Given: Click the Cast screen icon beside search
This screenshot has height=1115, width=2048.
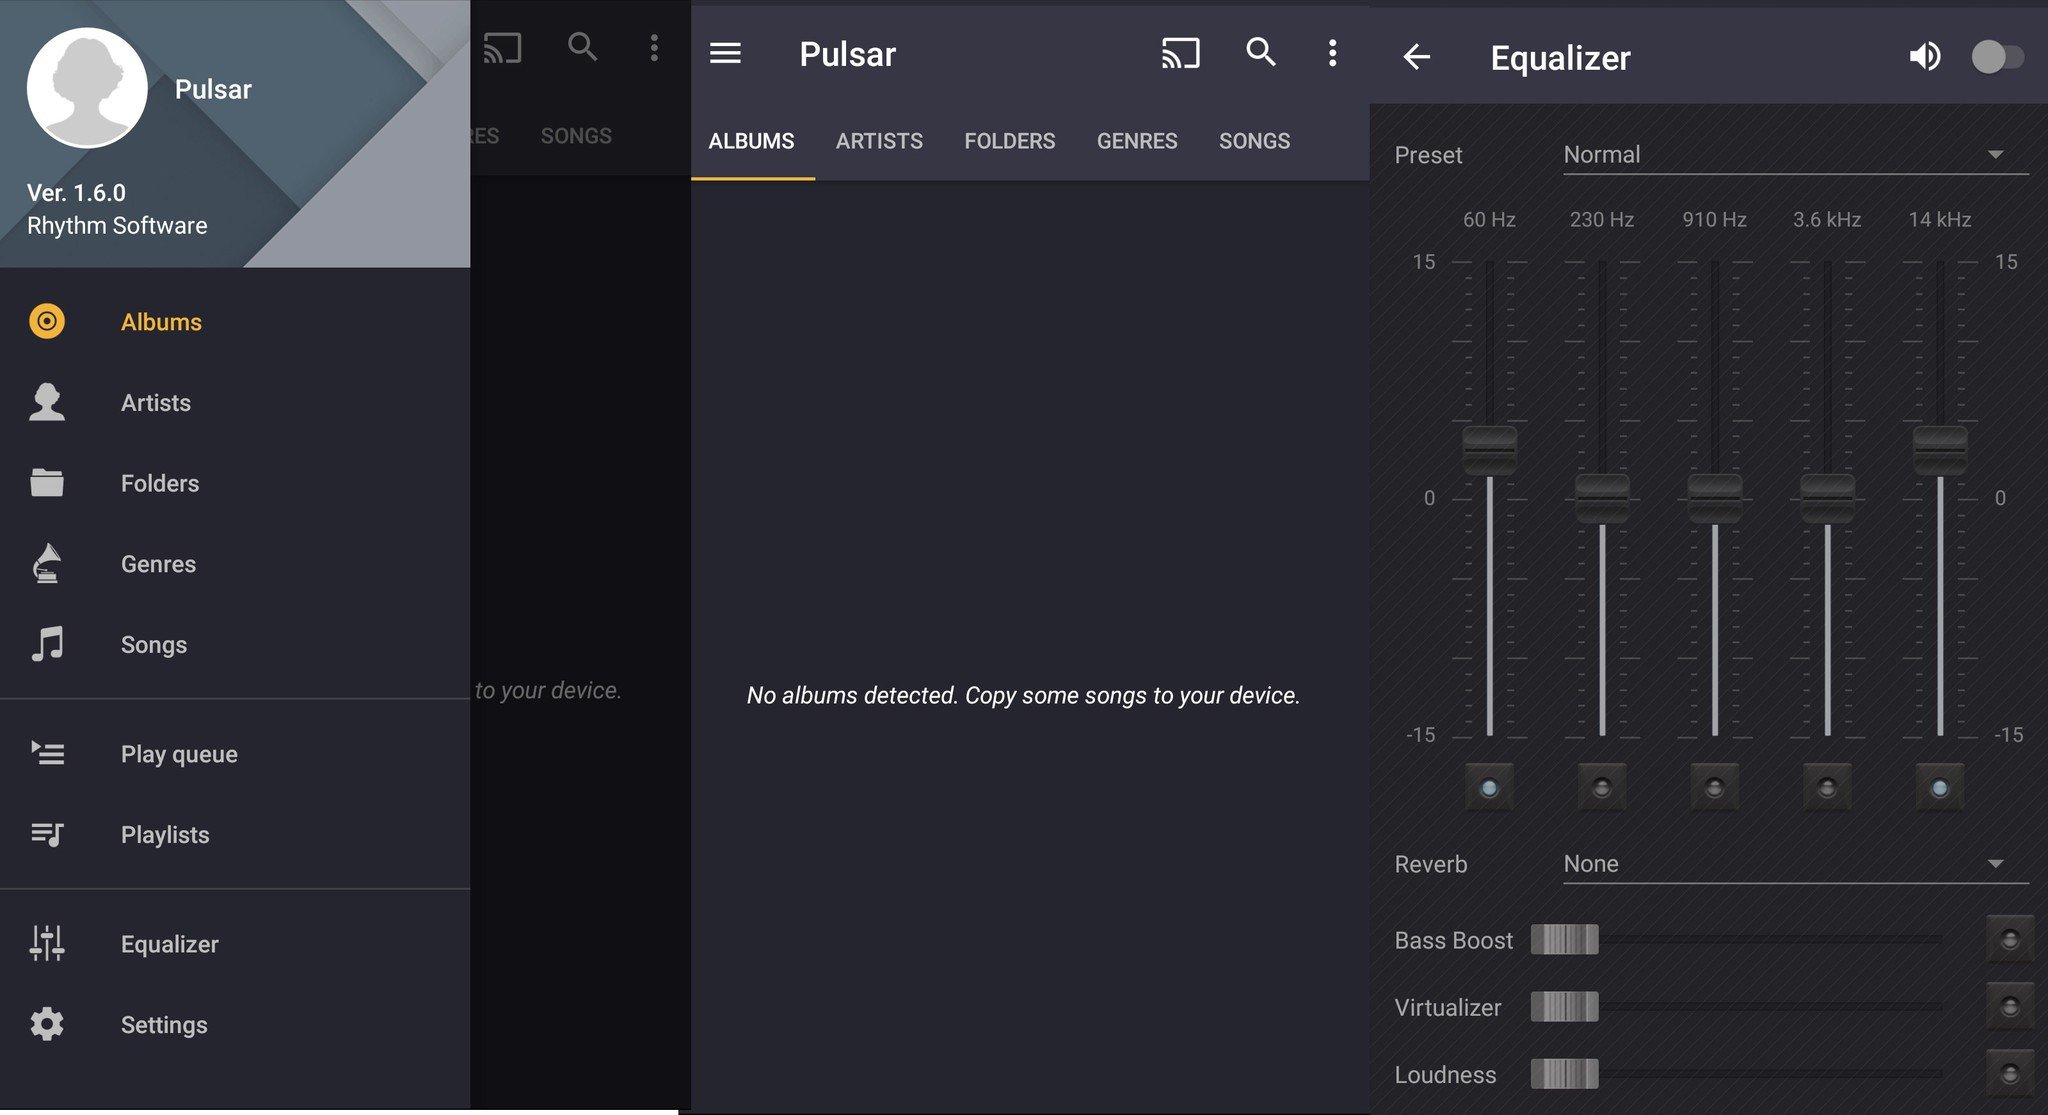Looking at the screenshot, I should (1180, 53).
